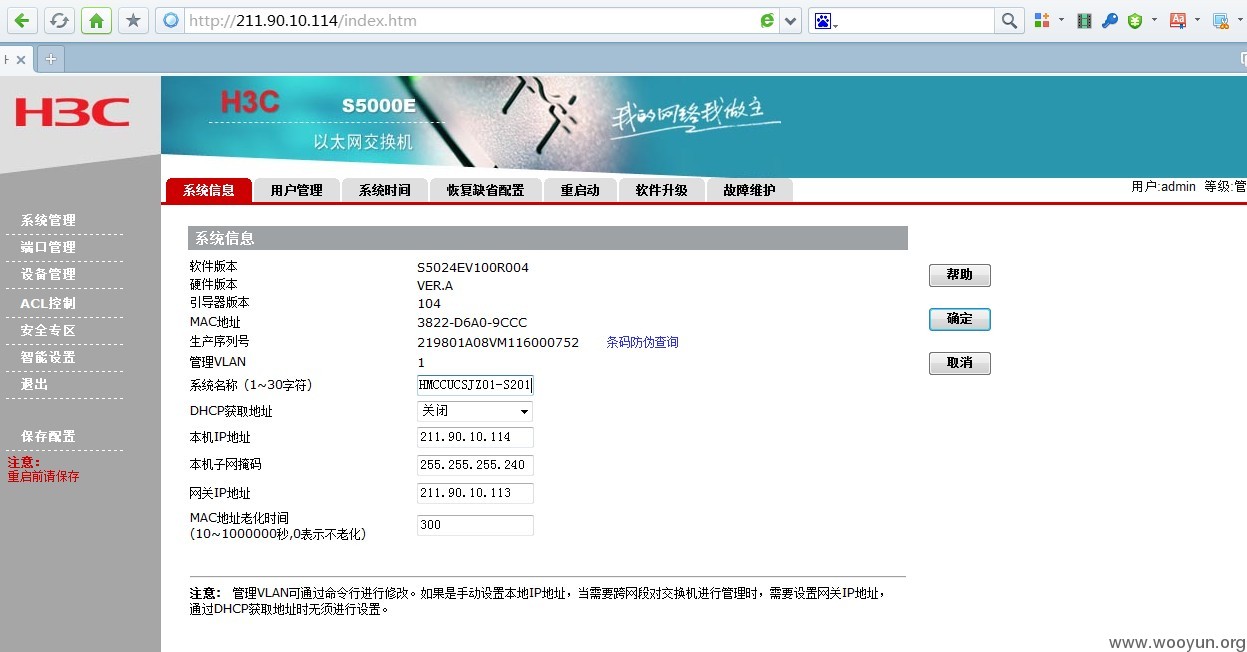
Task: Click the 确定 confirm button
Action: click(x=959, y=319)
